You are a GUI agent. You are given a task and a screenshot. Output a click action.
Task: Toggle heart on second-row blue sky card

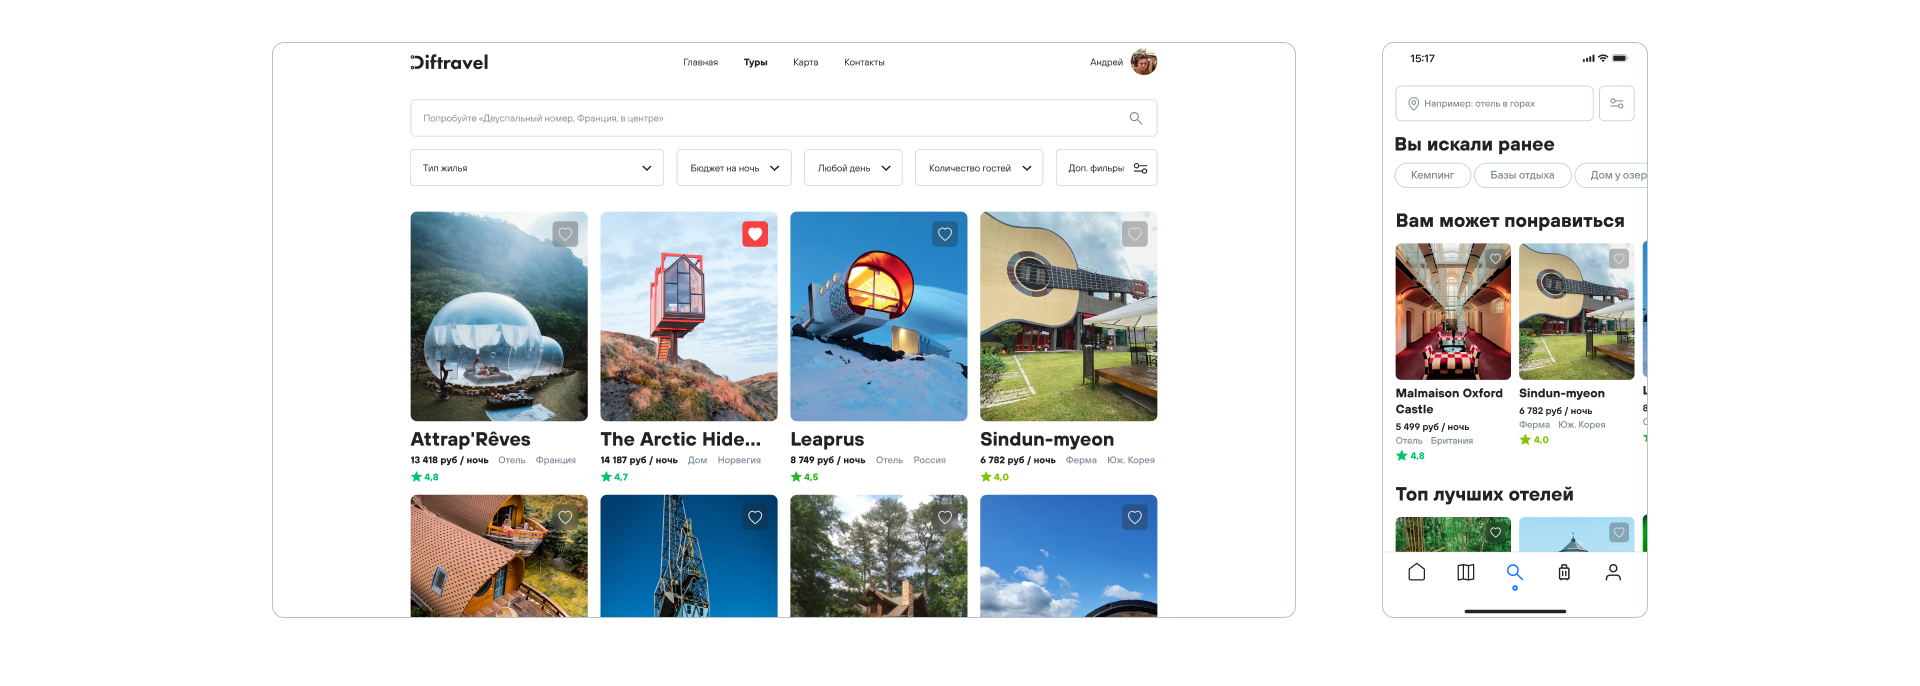pyautogui.click(x=1134, y=517)
